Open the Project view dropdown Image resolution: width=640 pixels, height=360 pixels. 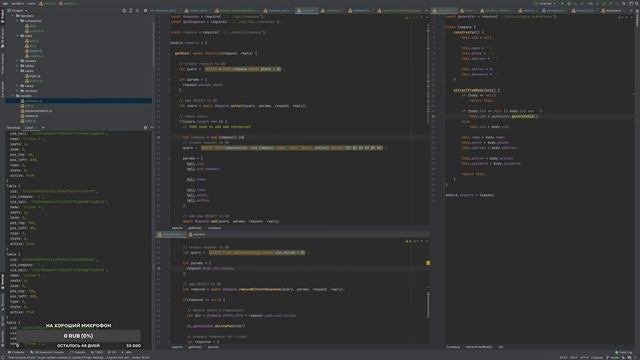coord(18,11)
